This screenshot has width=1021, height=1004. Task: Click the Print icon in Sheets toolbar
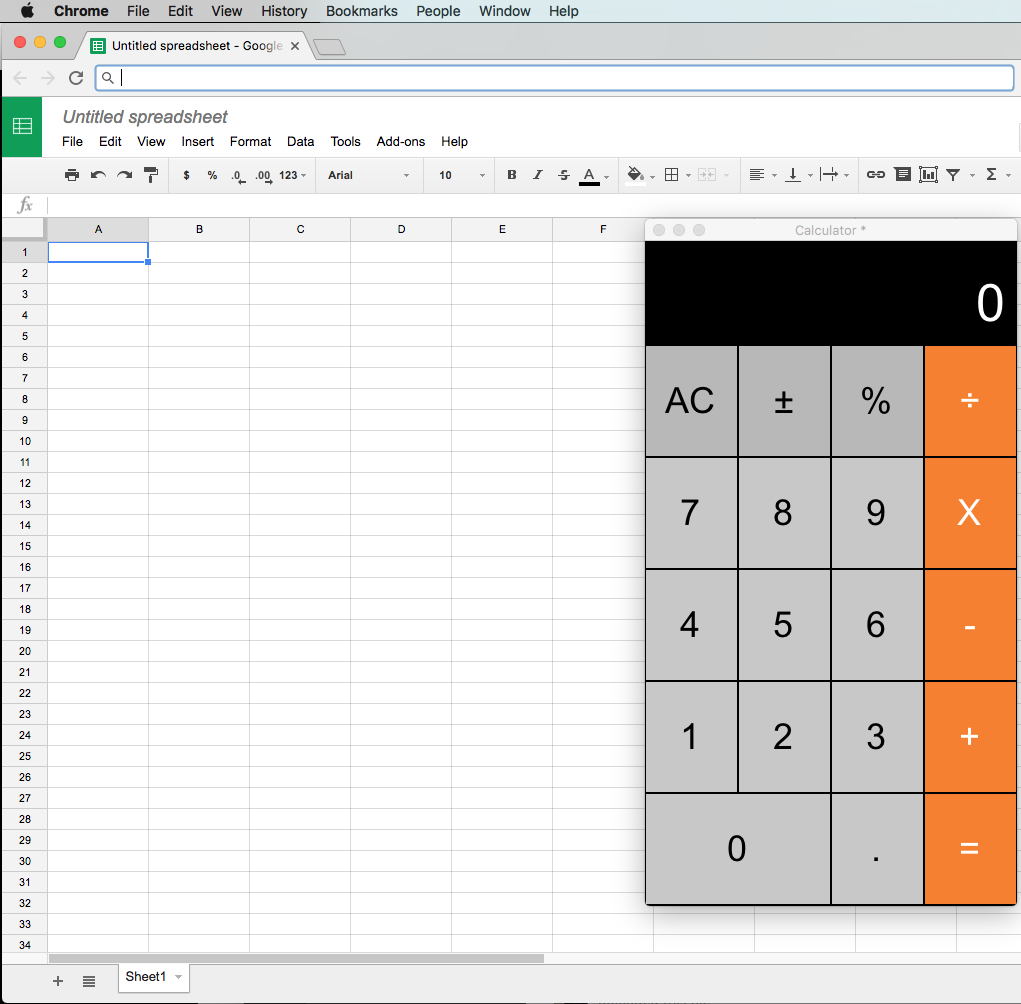(x=72, y=174)
